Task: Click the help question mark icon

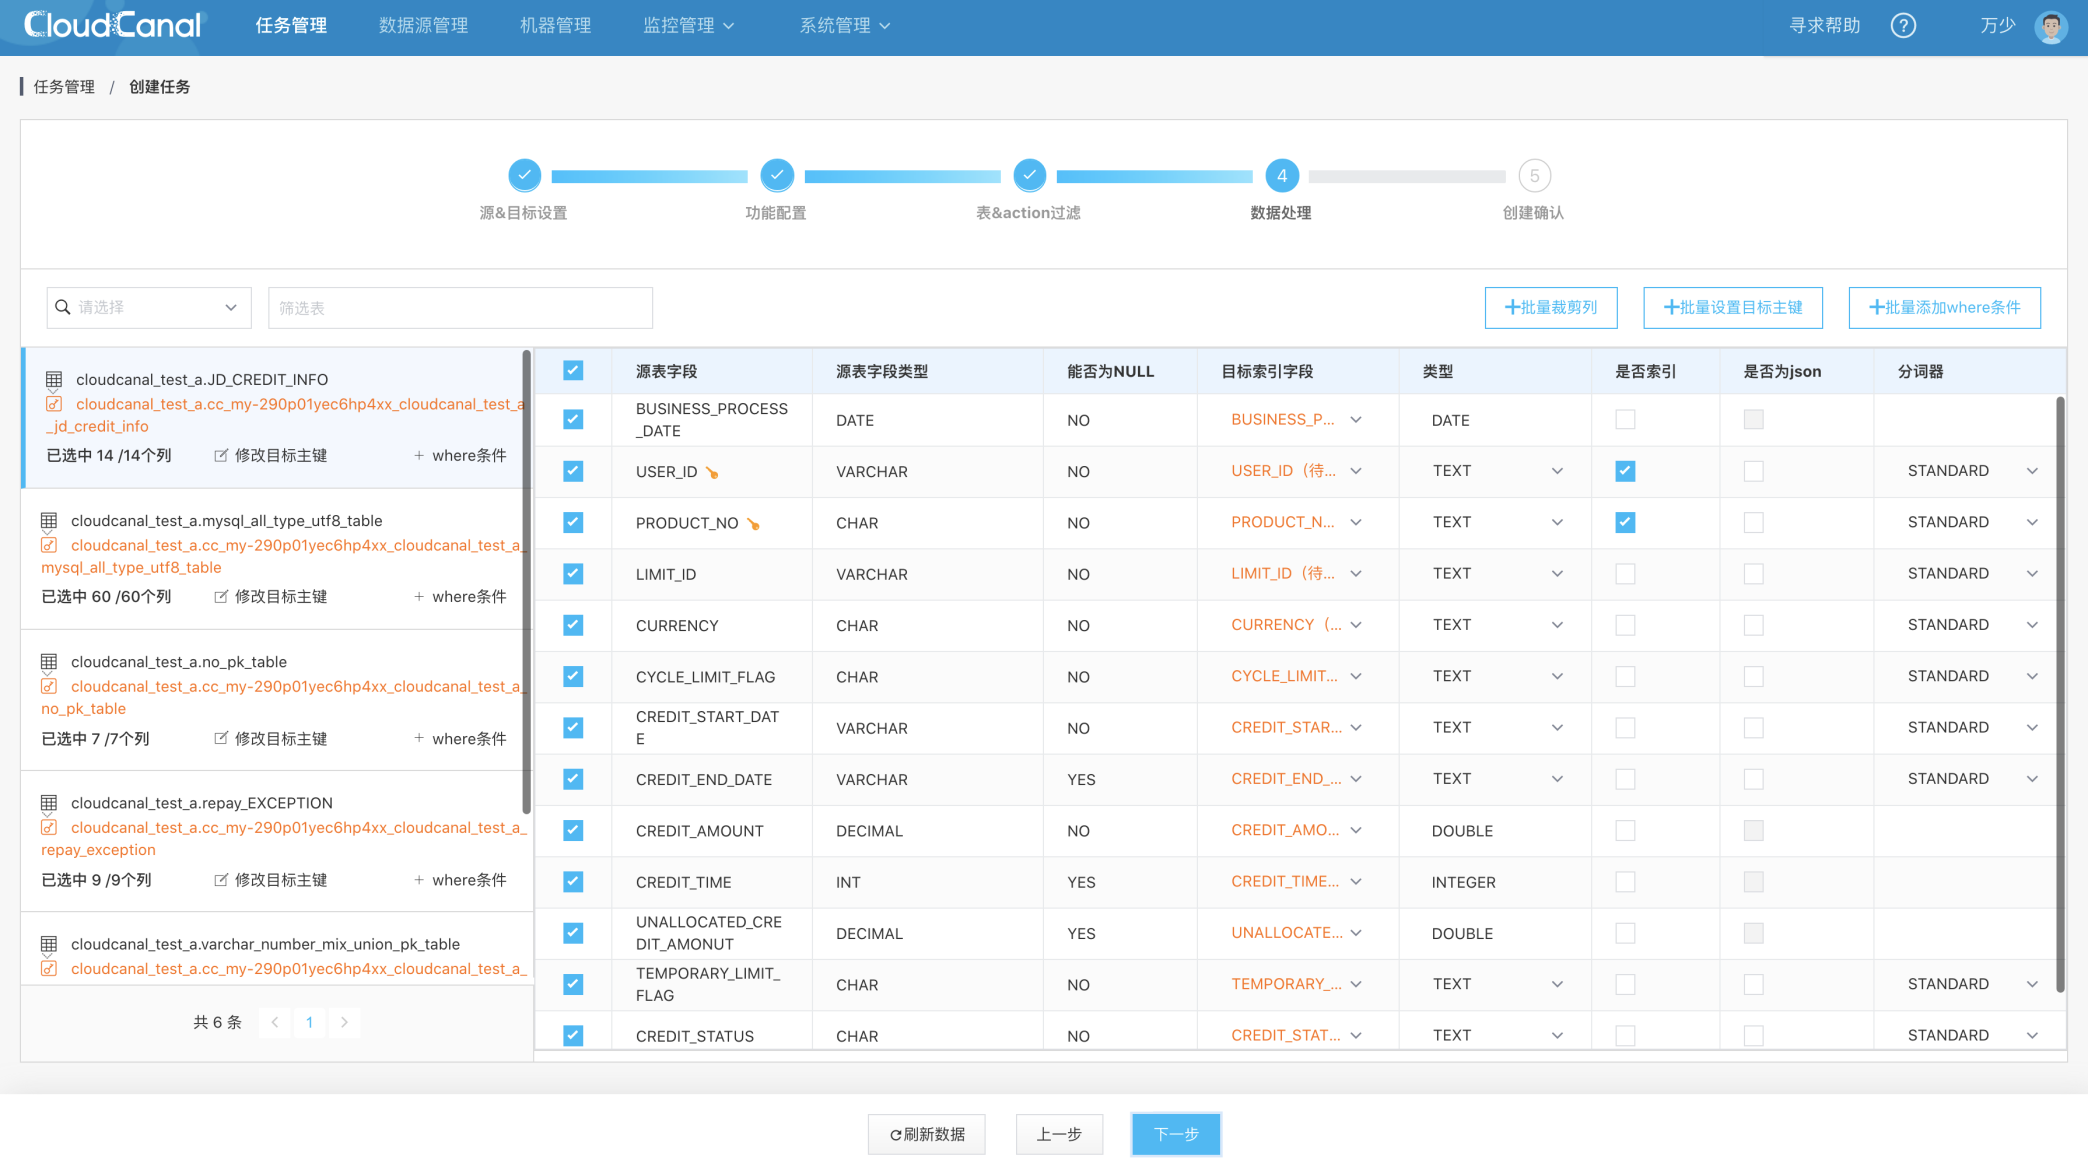Action: coord(1903,25)
